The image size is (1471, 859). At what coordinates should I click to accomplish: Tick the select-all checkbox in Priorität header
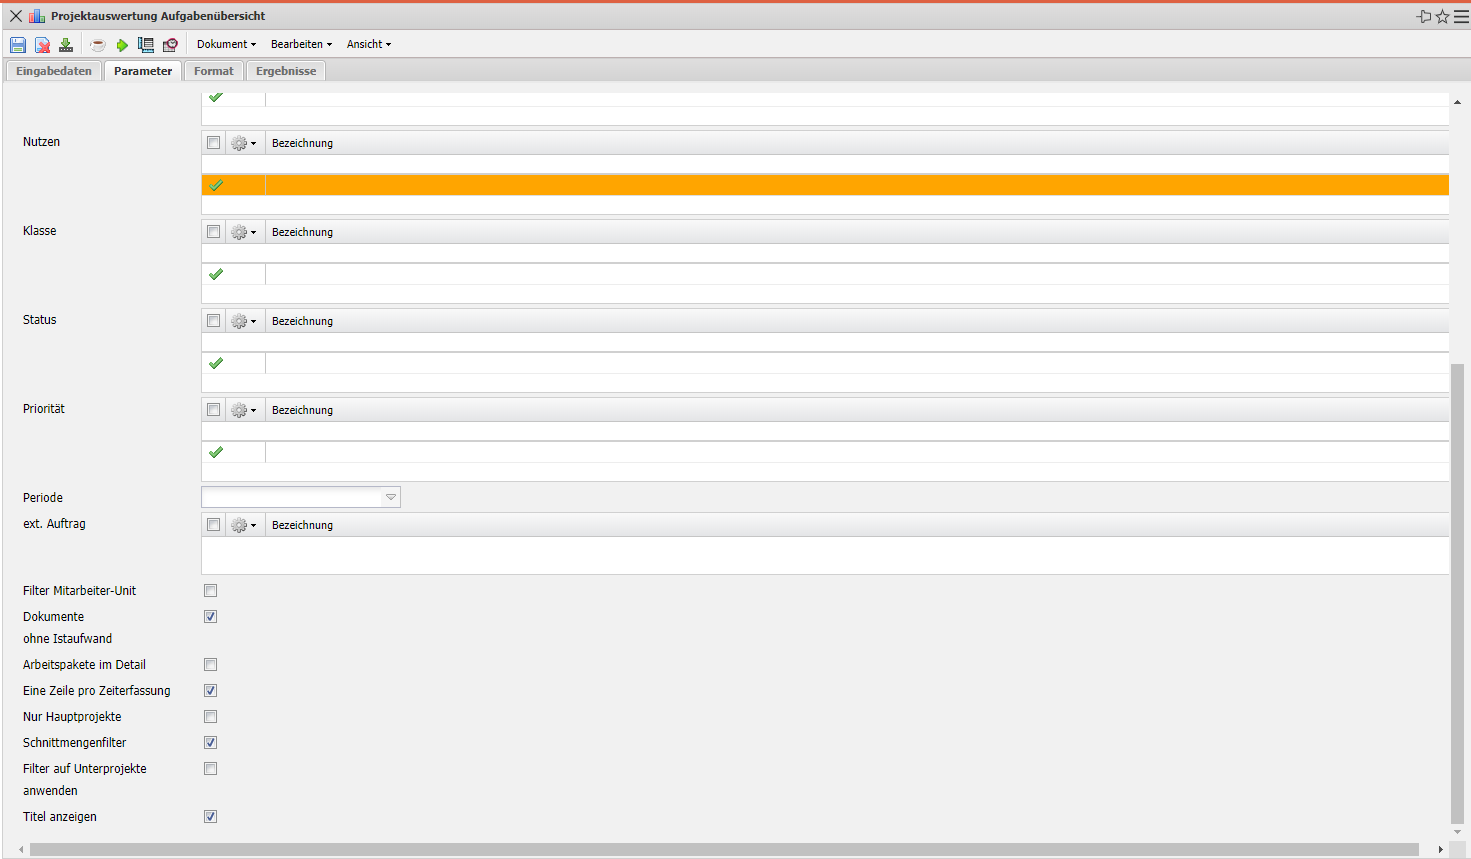213,410
